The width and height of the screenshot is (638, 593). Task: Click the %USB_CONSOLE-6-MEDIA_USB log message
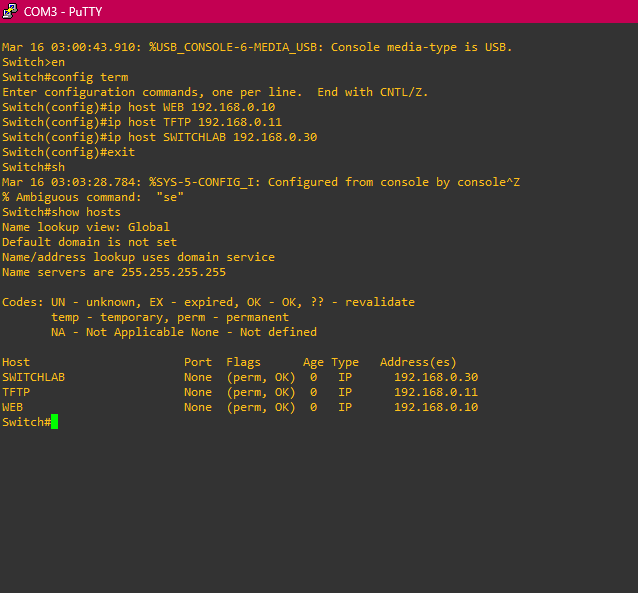[257, 47]
